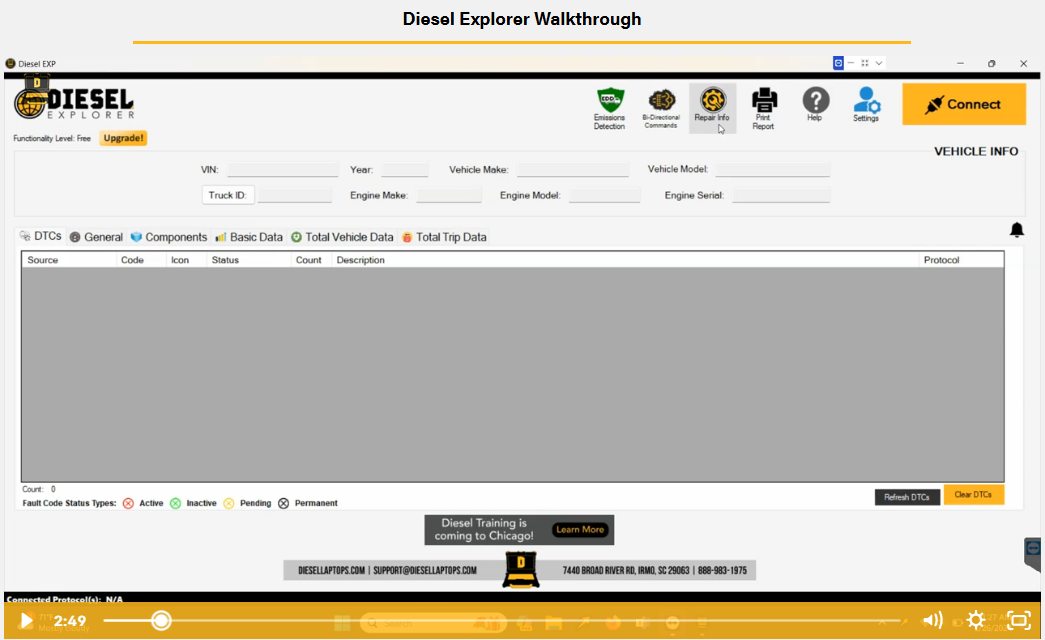1045x640 pixels.
Task: Expand the chevron dropdown in the title bar
Action: pos(879,63)
